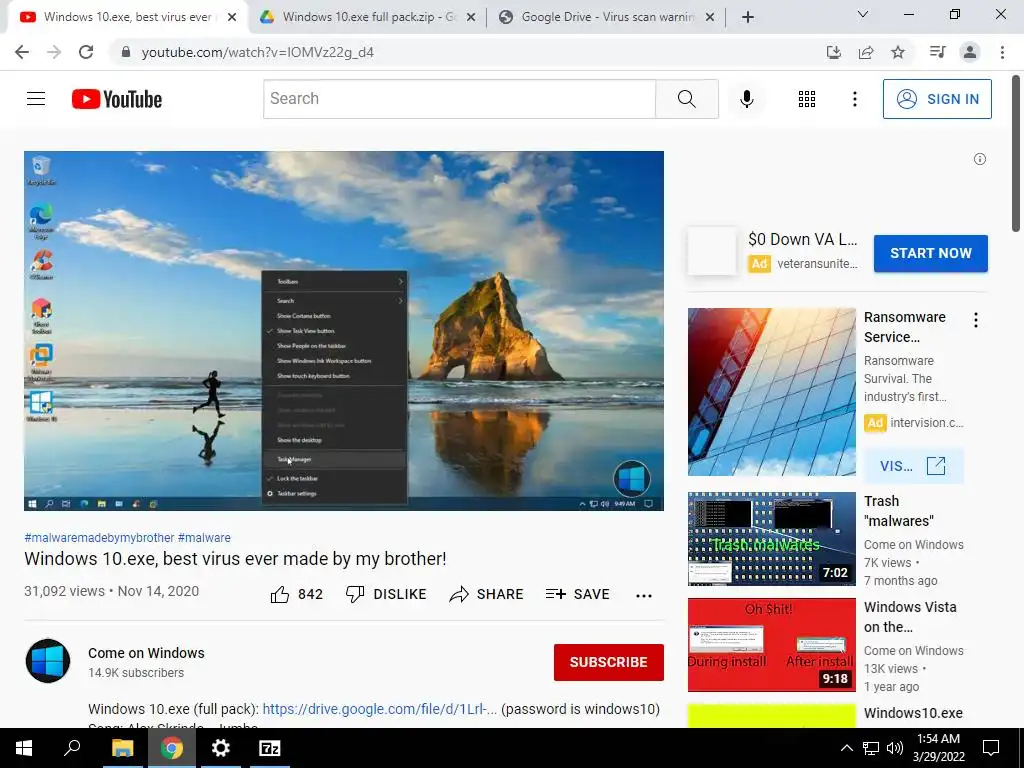SUBSCRIBE to Come on Windows
The width and height of the screenshot is (1024, 768).
(x=609, y=662)
